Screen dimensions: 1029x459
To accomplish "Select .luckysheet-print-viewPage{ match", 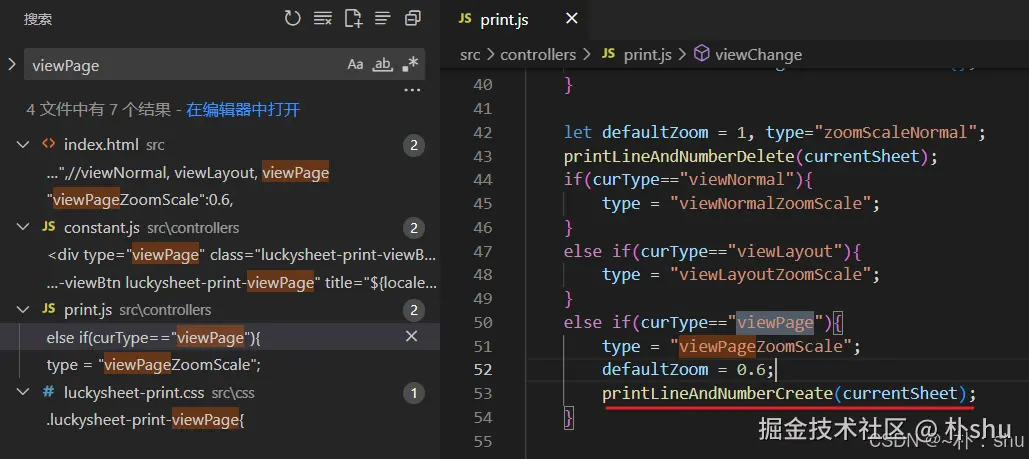I will (145, 420).
